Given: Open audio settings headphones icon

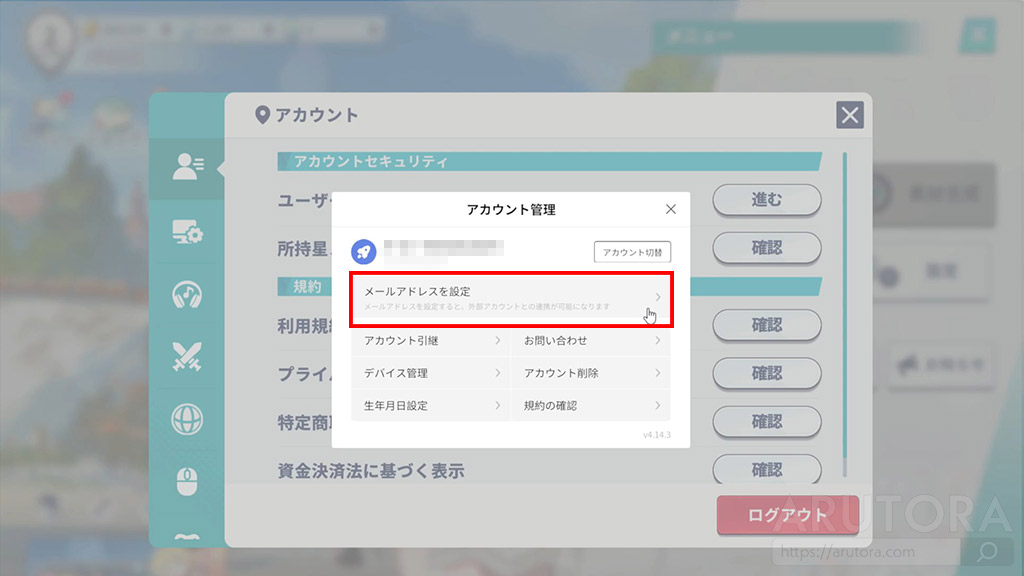Looking at the screenshot, I should click(187, 294).
